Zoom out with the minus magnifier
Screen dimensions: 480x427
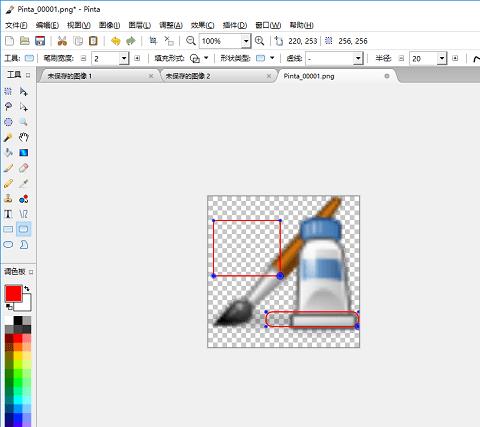pyautogui.click(x=191, y=41)
